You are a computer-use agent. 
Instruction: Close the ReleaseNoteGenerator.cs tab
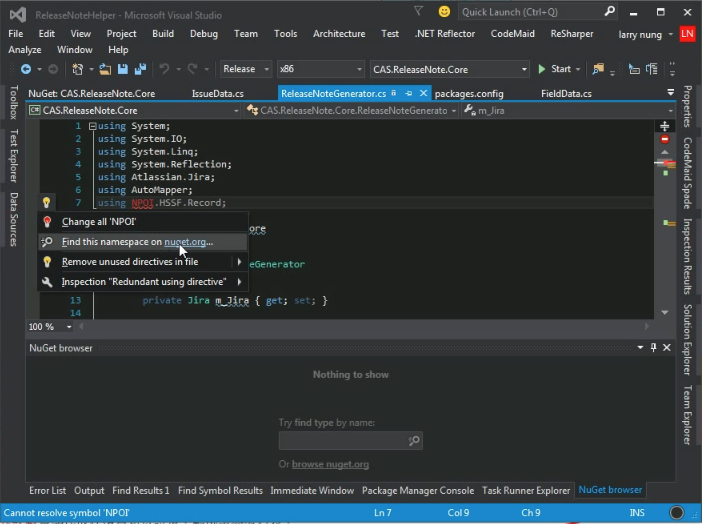pyautogui.click(x=423, y=93)
